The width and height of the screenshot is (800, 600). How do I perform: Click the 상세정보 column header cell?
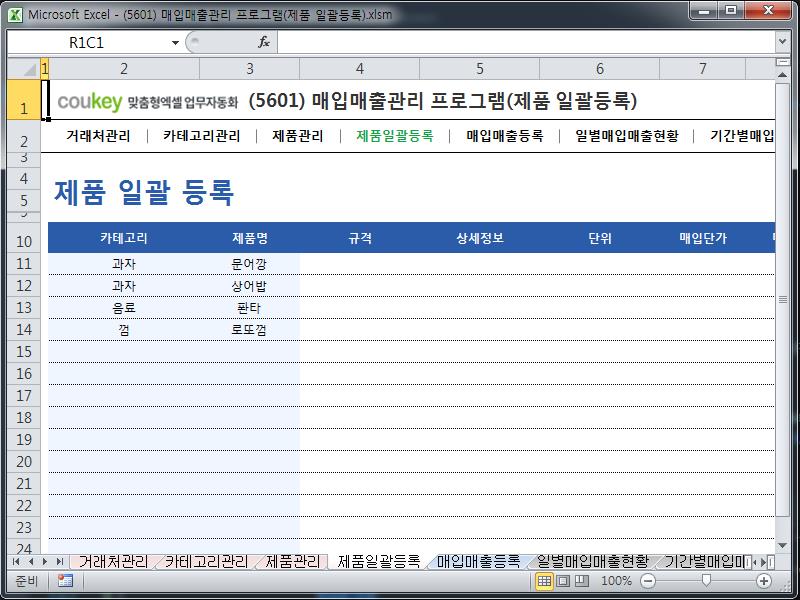(480, 238)
